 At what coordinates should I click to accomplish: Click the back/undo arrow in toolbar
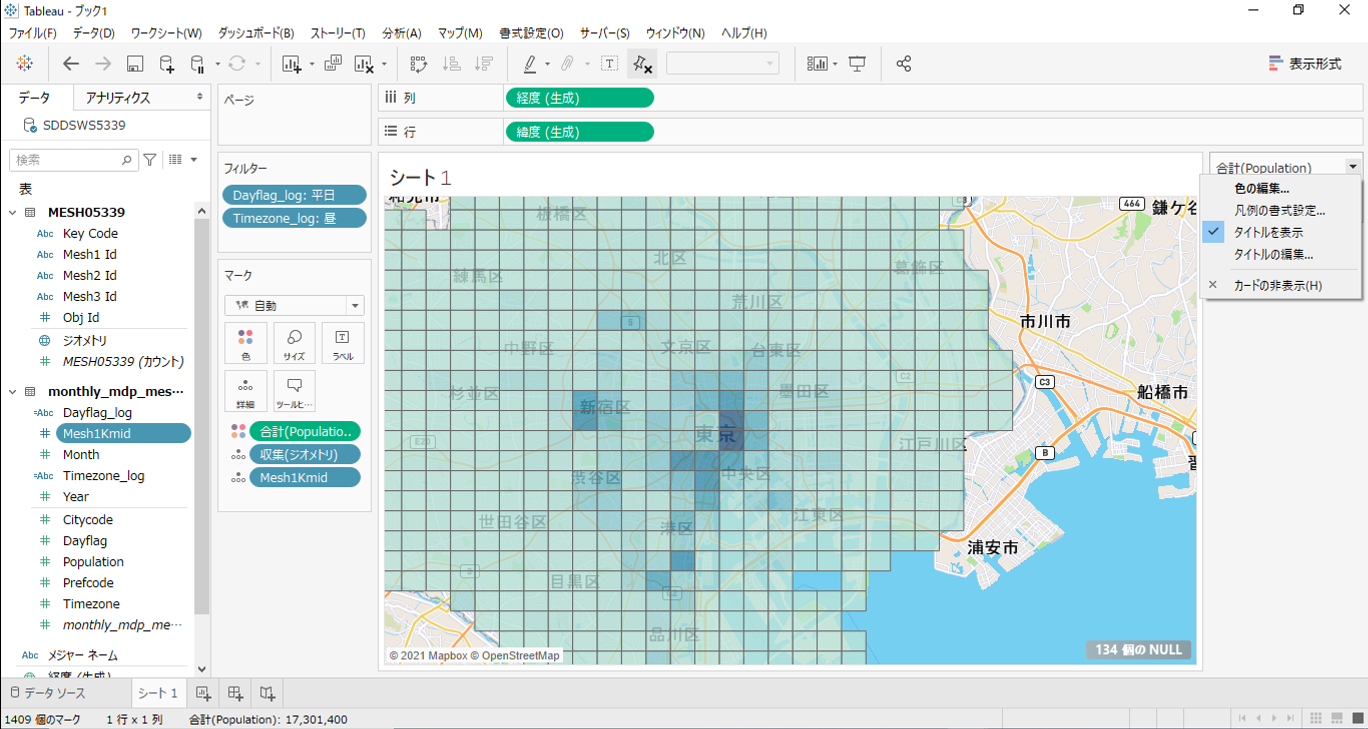[71, 64]
